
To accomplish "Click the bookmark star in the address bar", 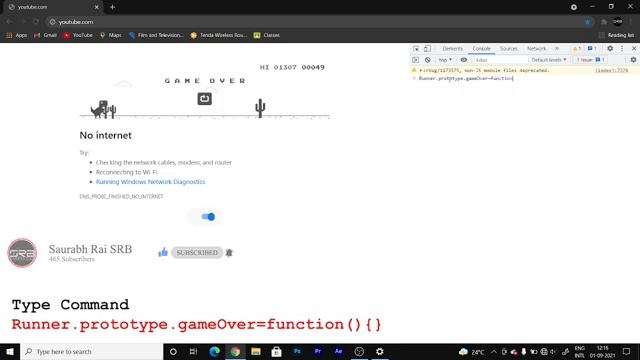I will click(587, 22).
